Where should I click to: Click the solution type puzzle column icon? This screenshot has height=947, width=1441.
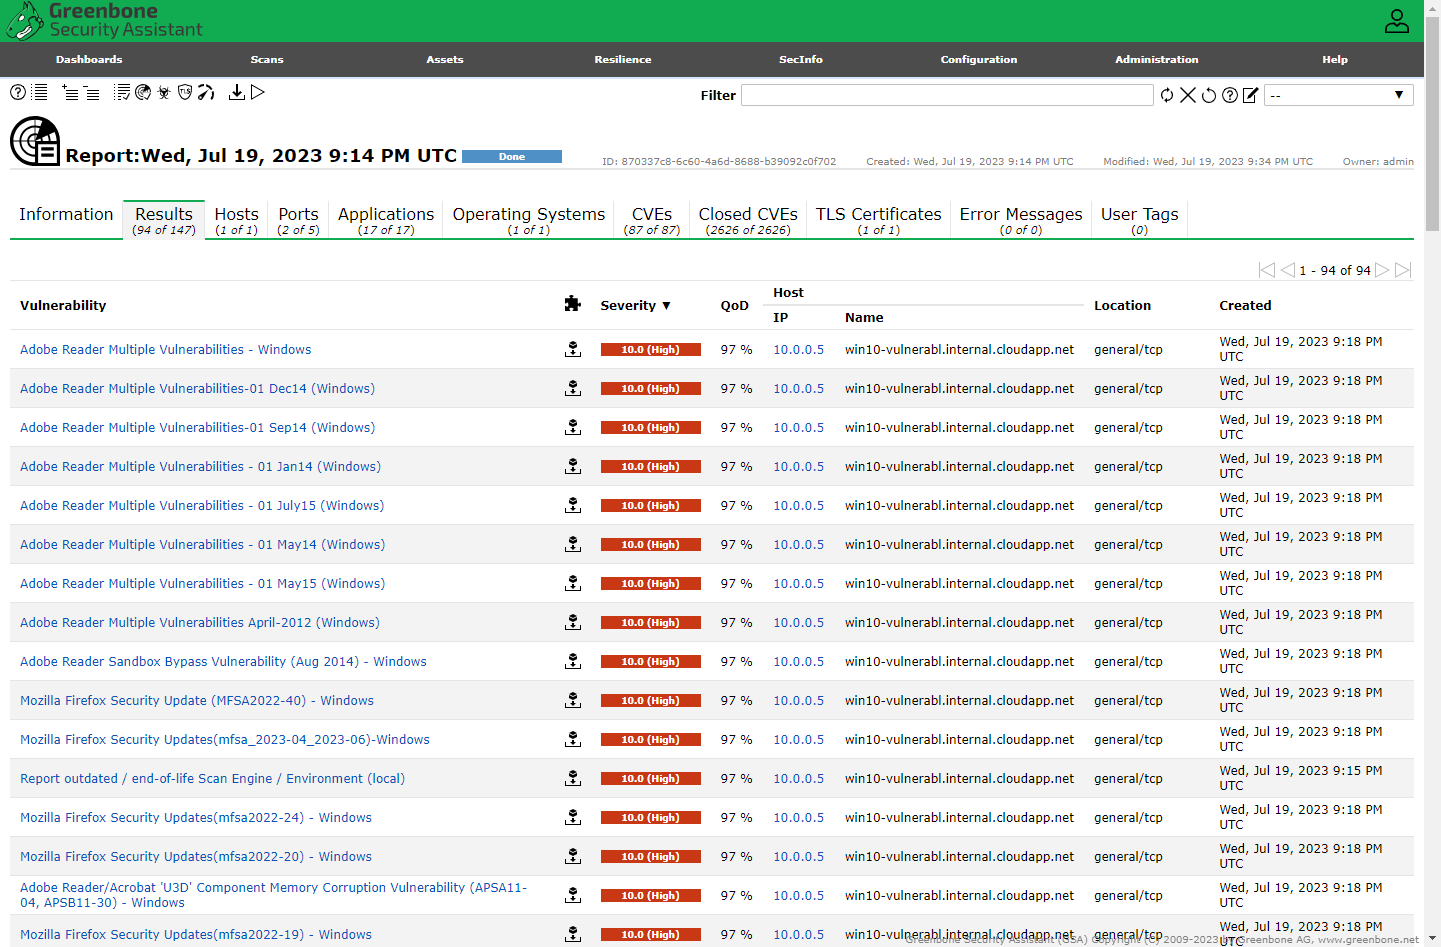pyautogui.click(x=573, y=304)
